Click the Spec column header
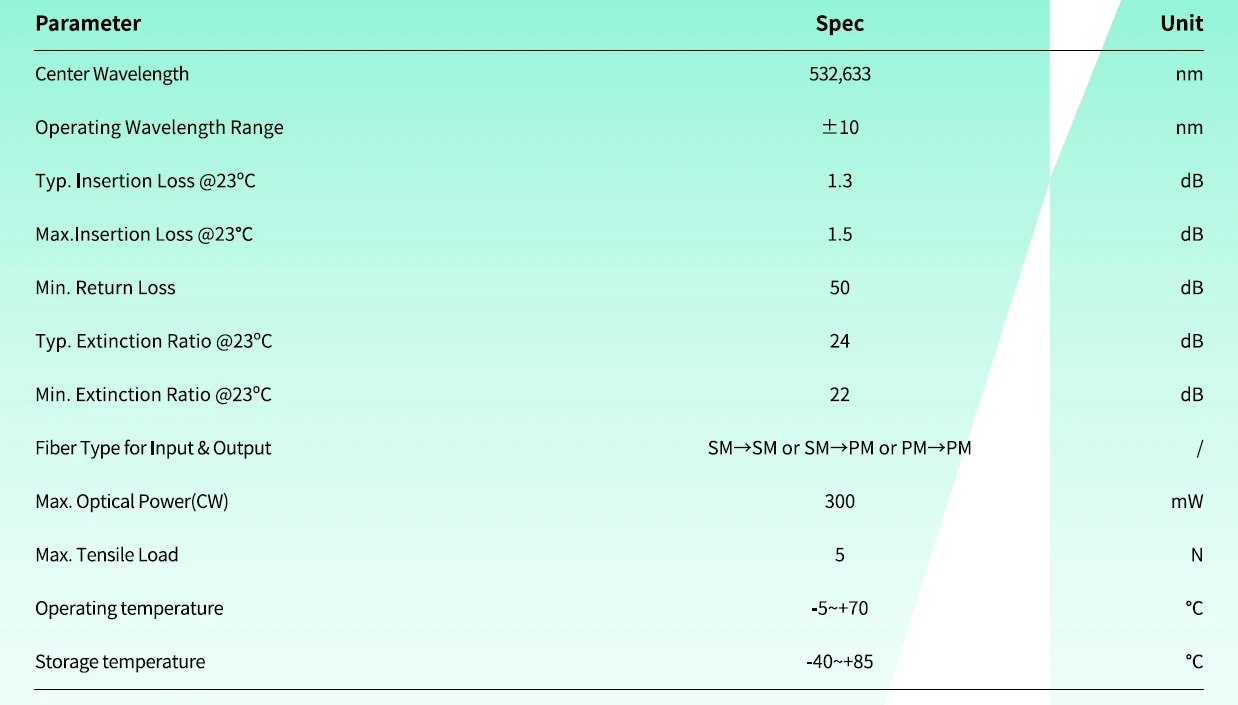Screen dimensions: 1238x705 pos(839,23)
